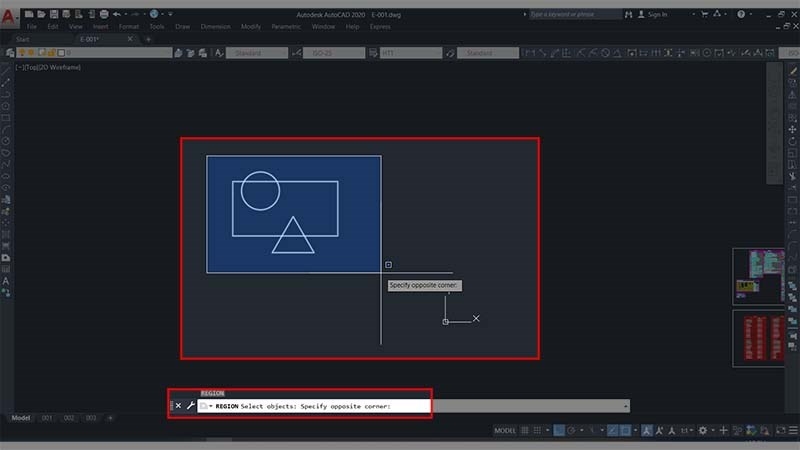Screen dimensions: 800x450
Task: Open the Dimension menu
Action: tap(215, 27)
